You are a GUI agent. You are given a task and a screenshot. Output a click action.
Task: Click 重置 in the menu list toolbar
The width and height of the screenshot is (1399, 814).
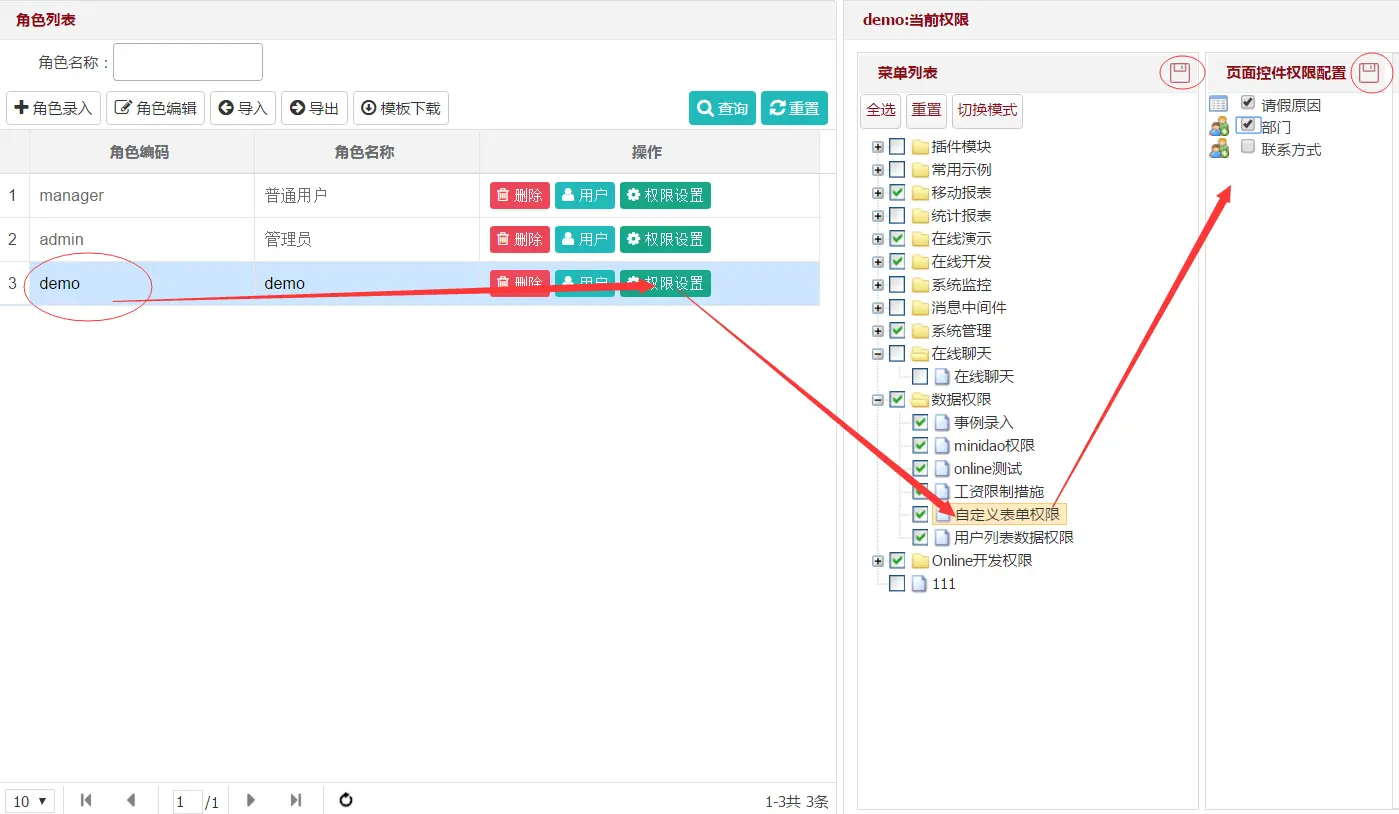pos(926,110)
